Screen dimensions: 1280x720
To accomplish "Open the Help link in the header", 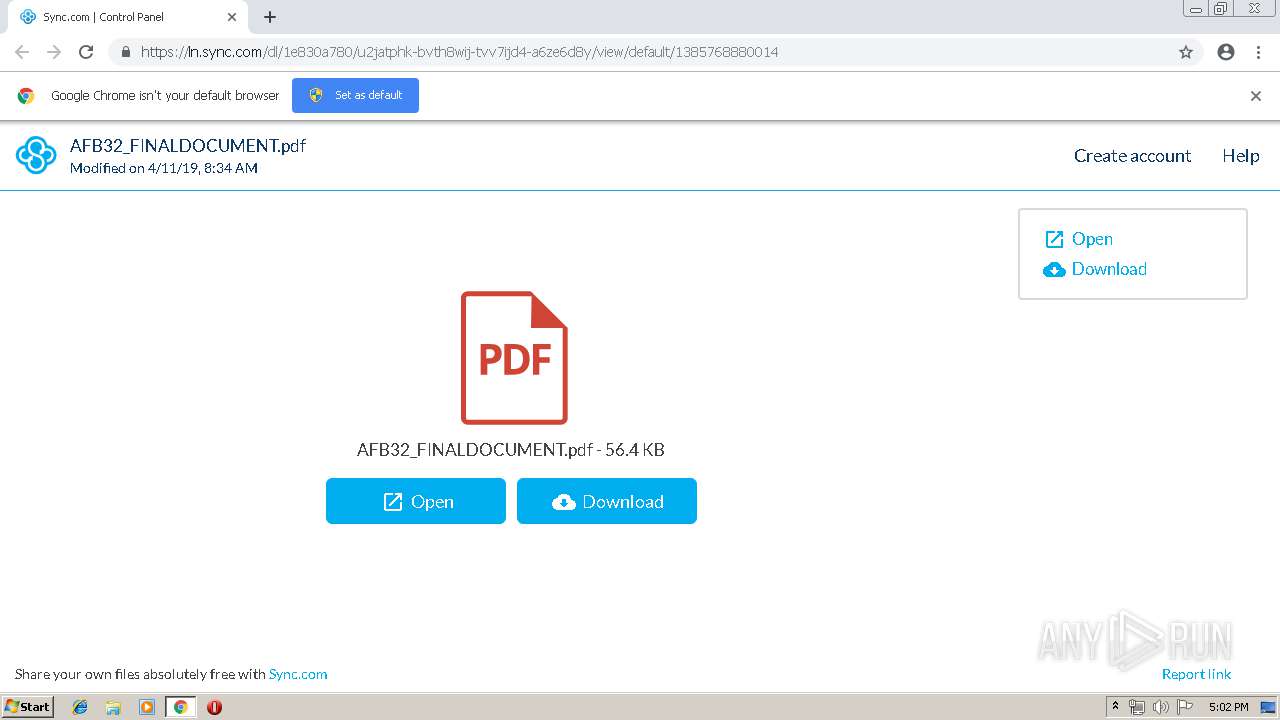I will pyautogui.click(x=1240, y=156).
